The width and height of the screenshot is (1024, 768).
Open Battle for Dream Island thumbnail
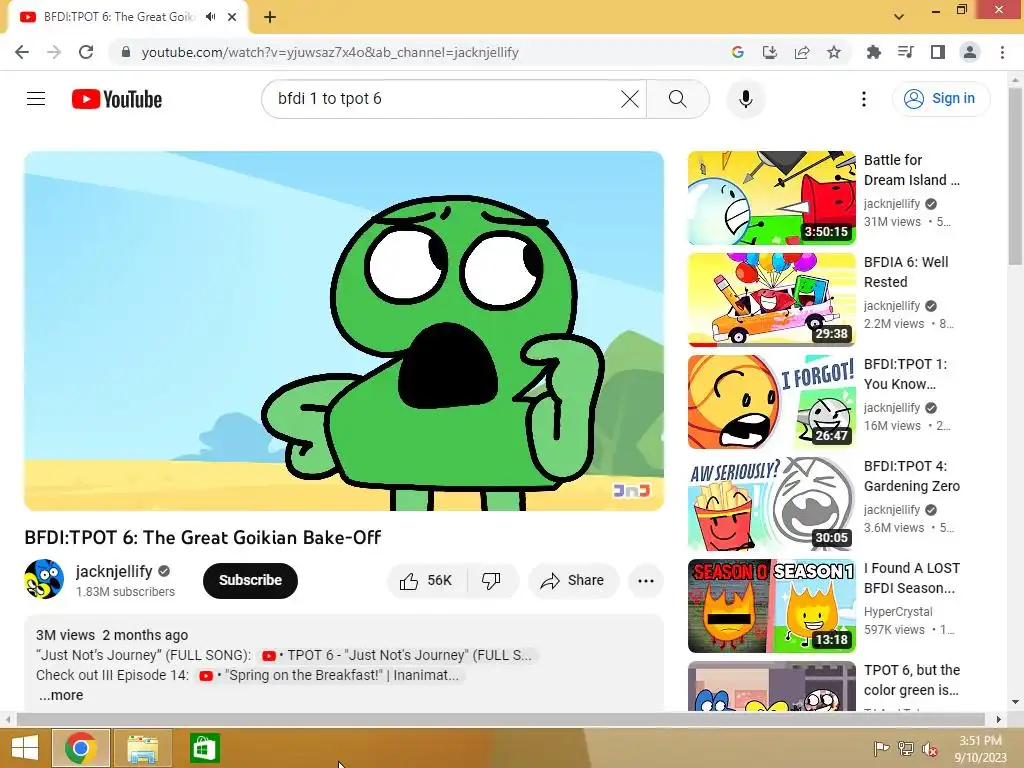point(771,198)
